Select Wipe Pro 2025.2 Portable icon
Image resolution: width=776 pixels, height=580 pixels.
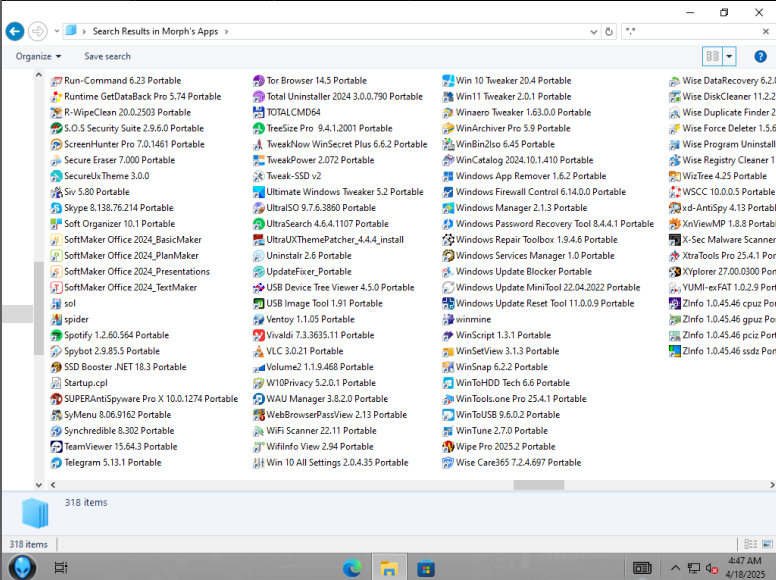pyautogui.click(x=448, y=446)
